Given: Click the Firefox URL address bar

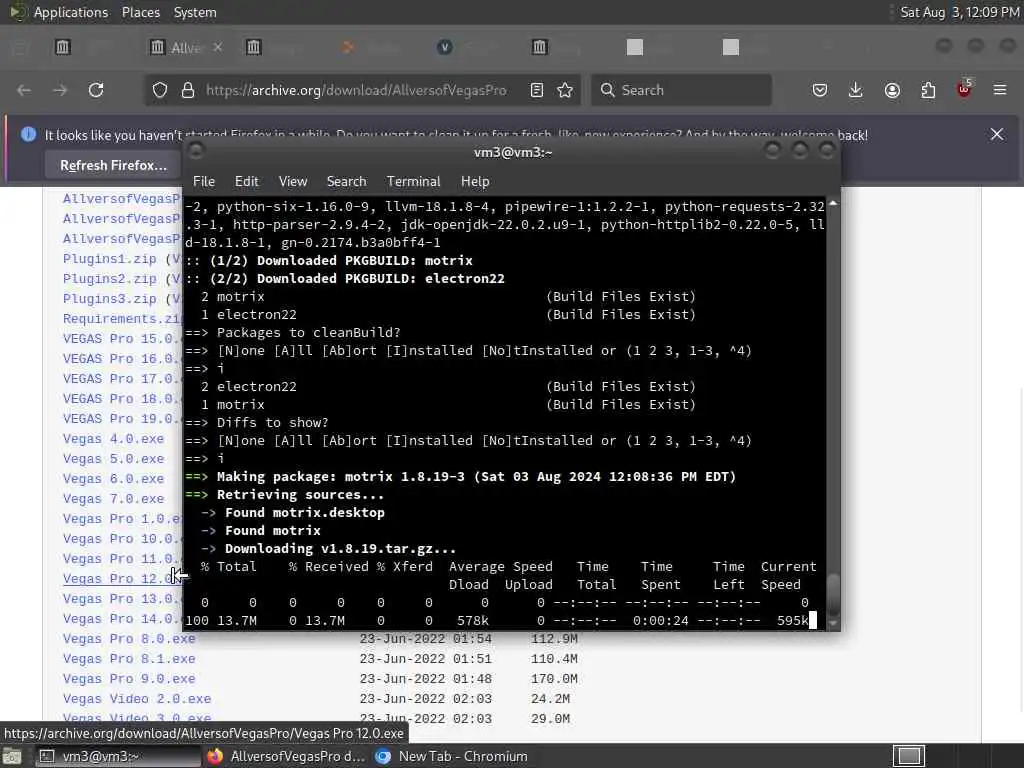Looking at the screenshot, I should (x=356, y=90).
